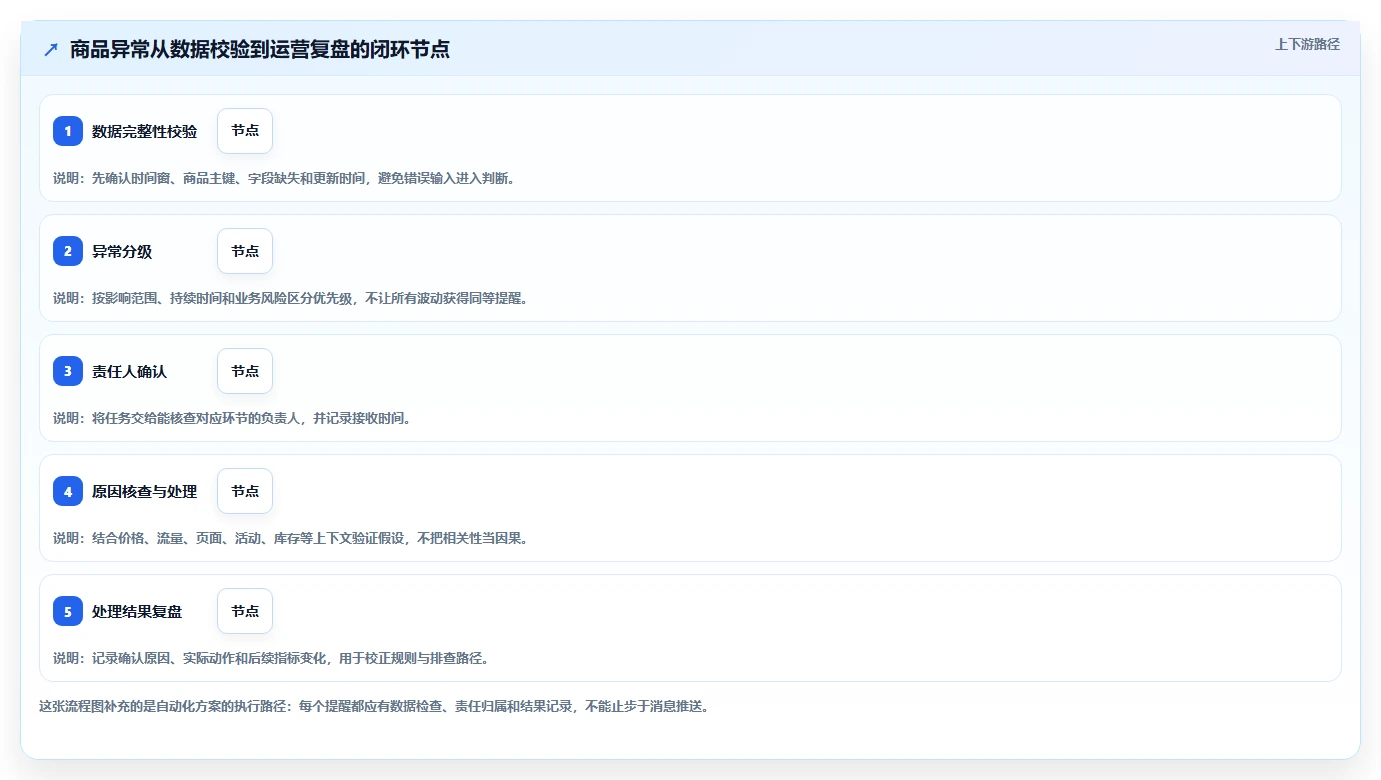Click 节点 button next to 处理结果复盘
The height and width of the screenshot is (780, 1381).
click(x=245, y=611)
